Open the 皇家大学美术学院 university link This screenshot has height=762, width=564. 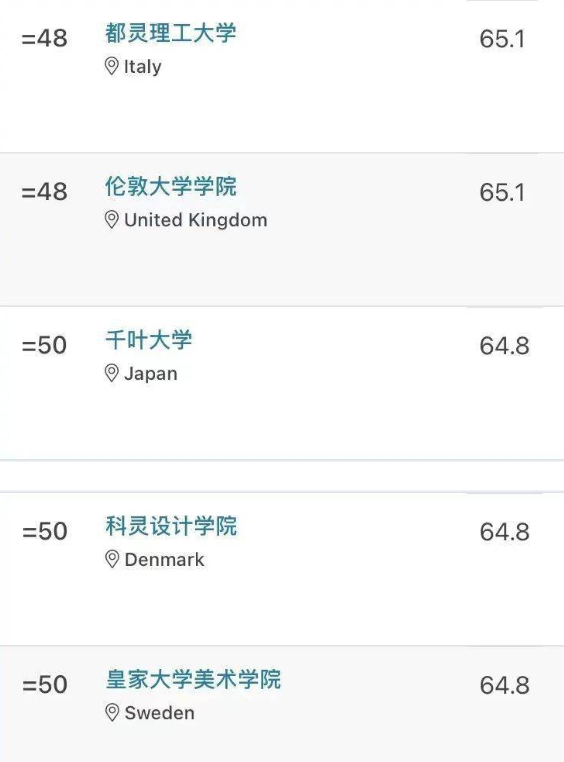(x=193, y=679)
